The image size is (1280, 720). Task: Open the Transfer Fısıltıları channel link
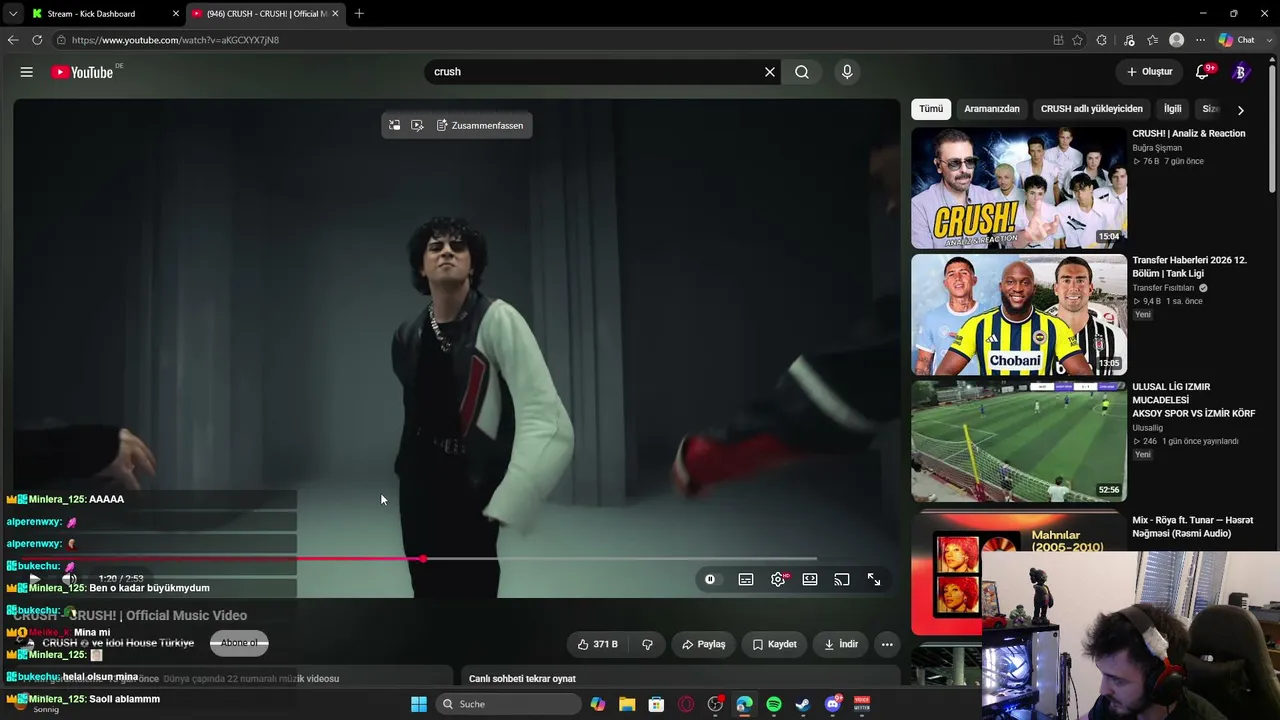[x=1163, y=288]
